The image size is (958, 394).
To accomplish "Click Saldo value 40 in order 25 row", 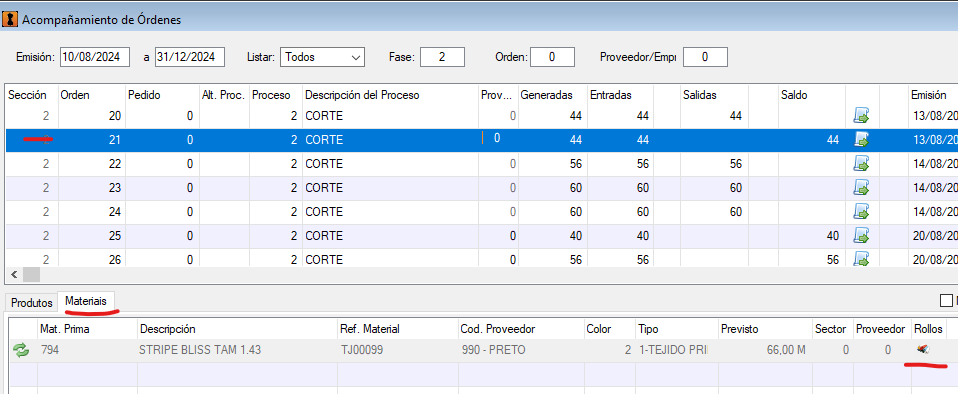I will (x=832, y=236).
